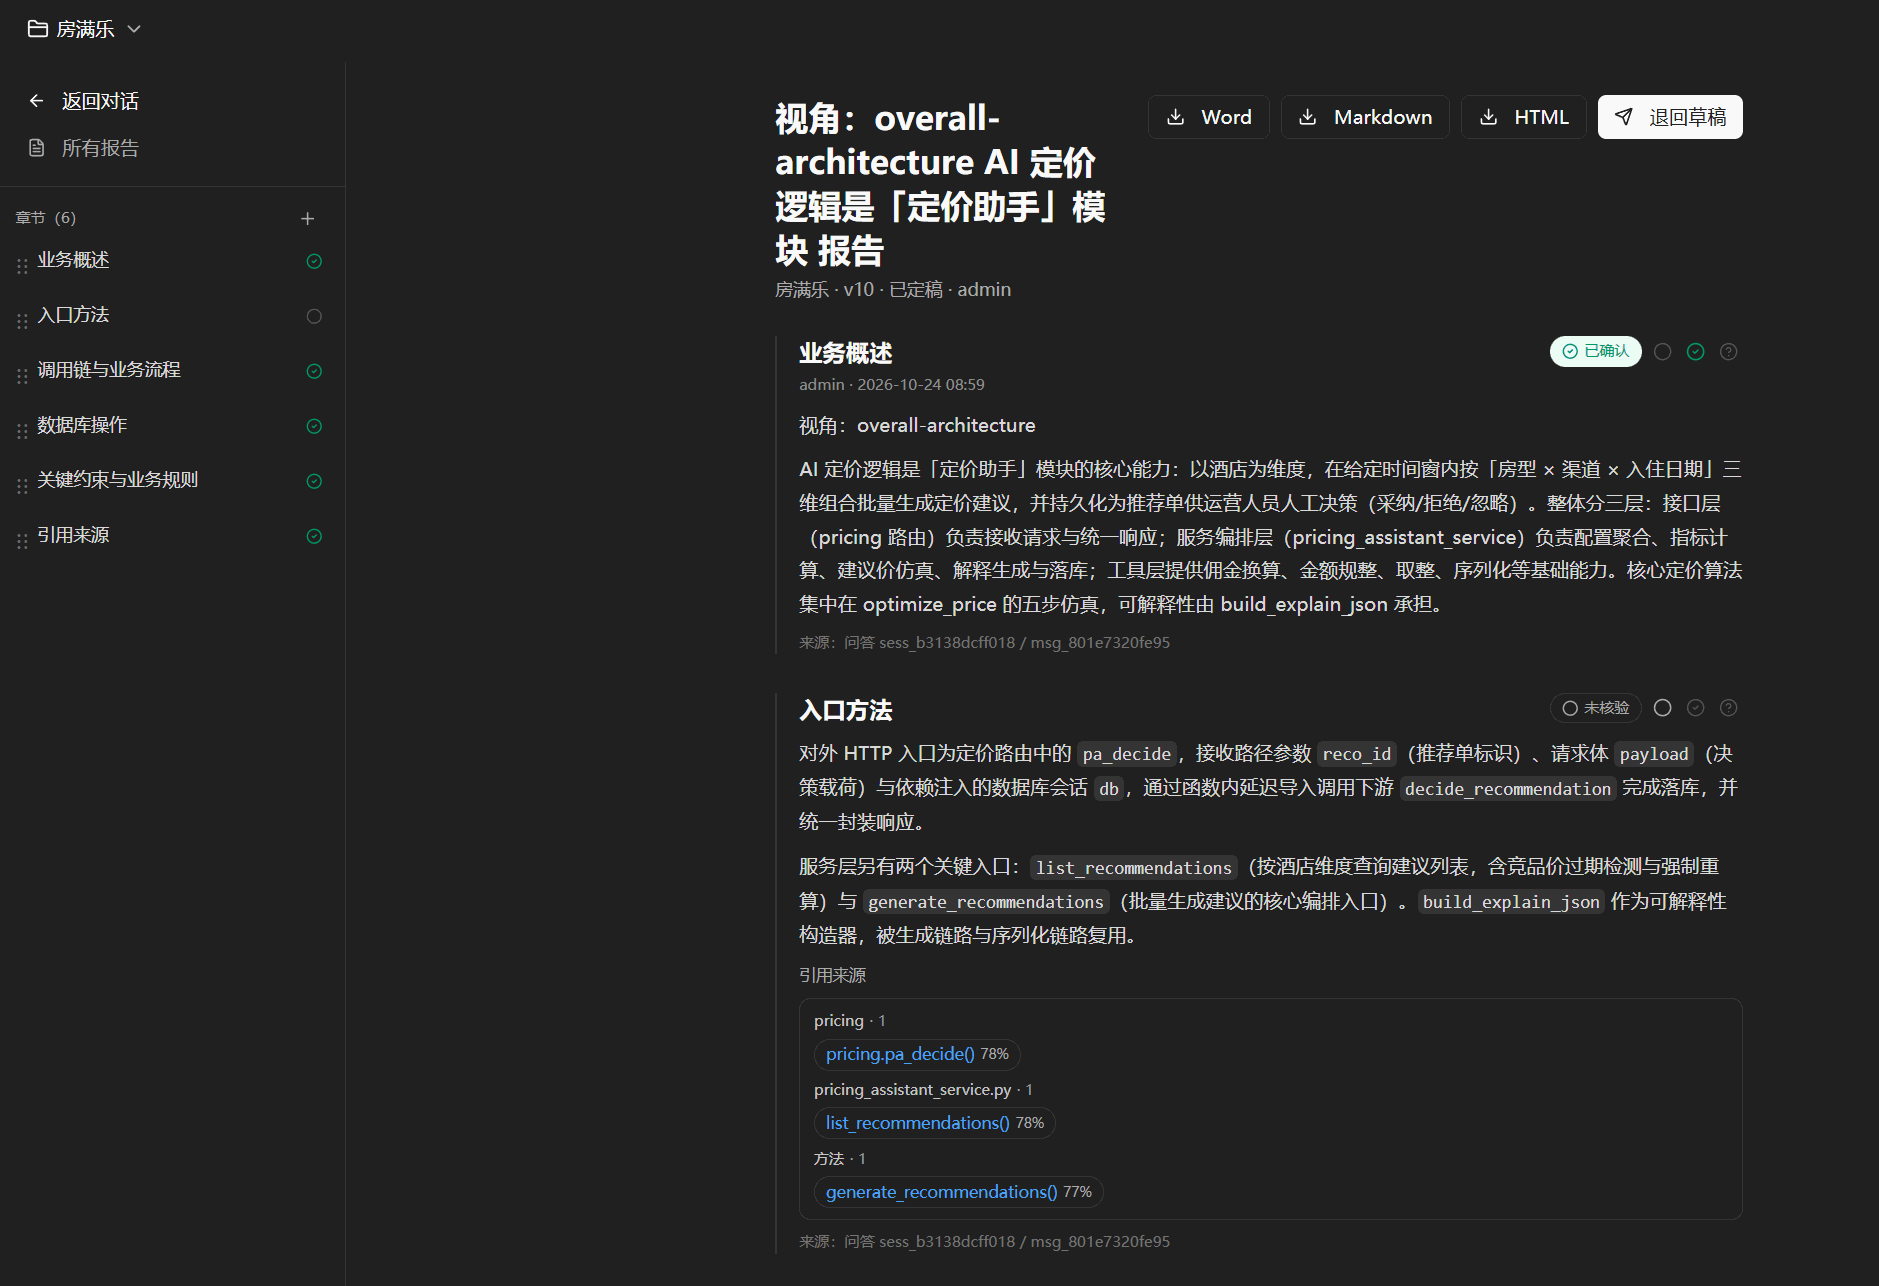Toggle confirmed check for 调用链与业务流程 row

314,371
